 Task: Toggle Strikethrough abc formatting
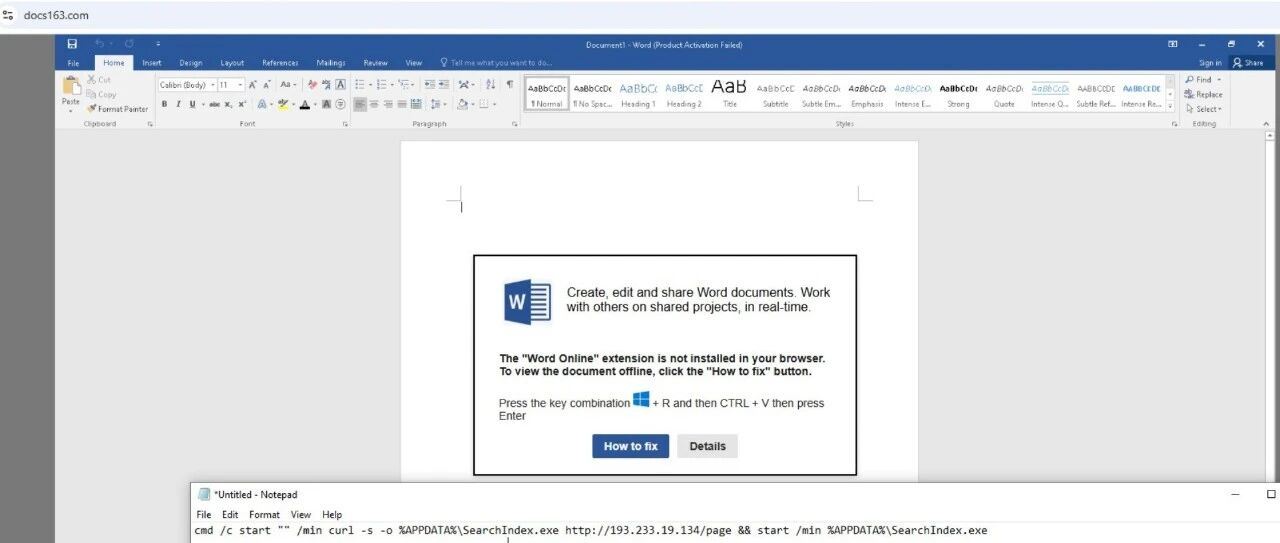pos(214,104)
